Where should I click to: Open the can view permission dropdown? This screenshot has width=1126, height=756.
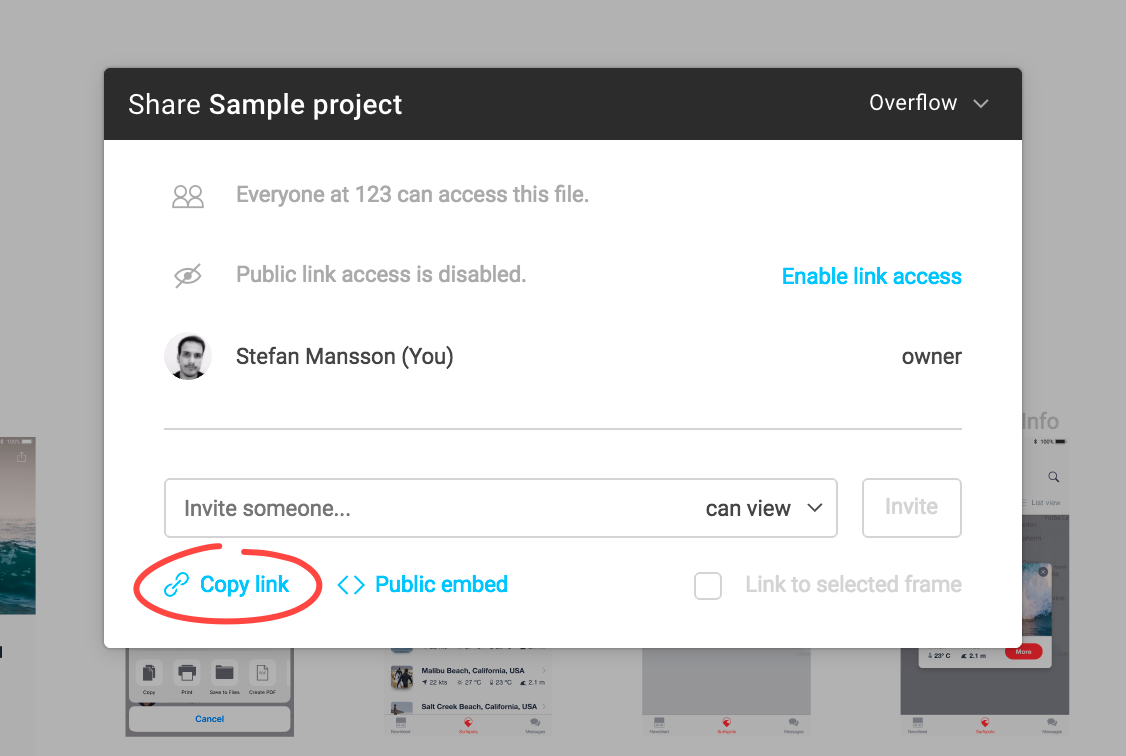(764, 508)
